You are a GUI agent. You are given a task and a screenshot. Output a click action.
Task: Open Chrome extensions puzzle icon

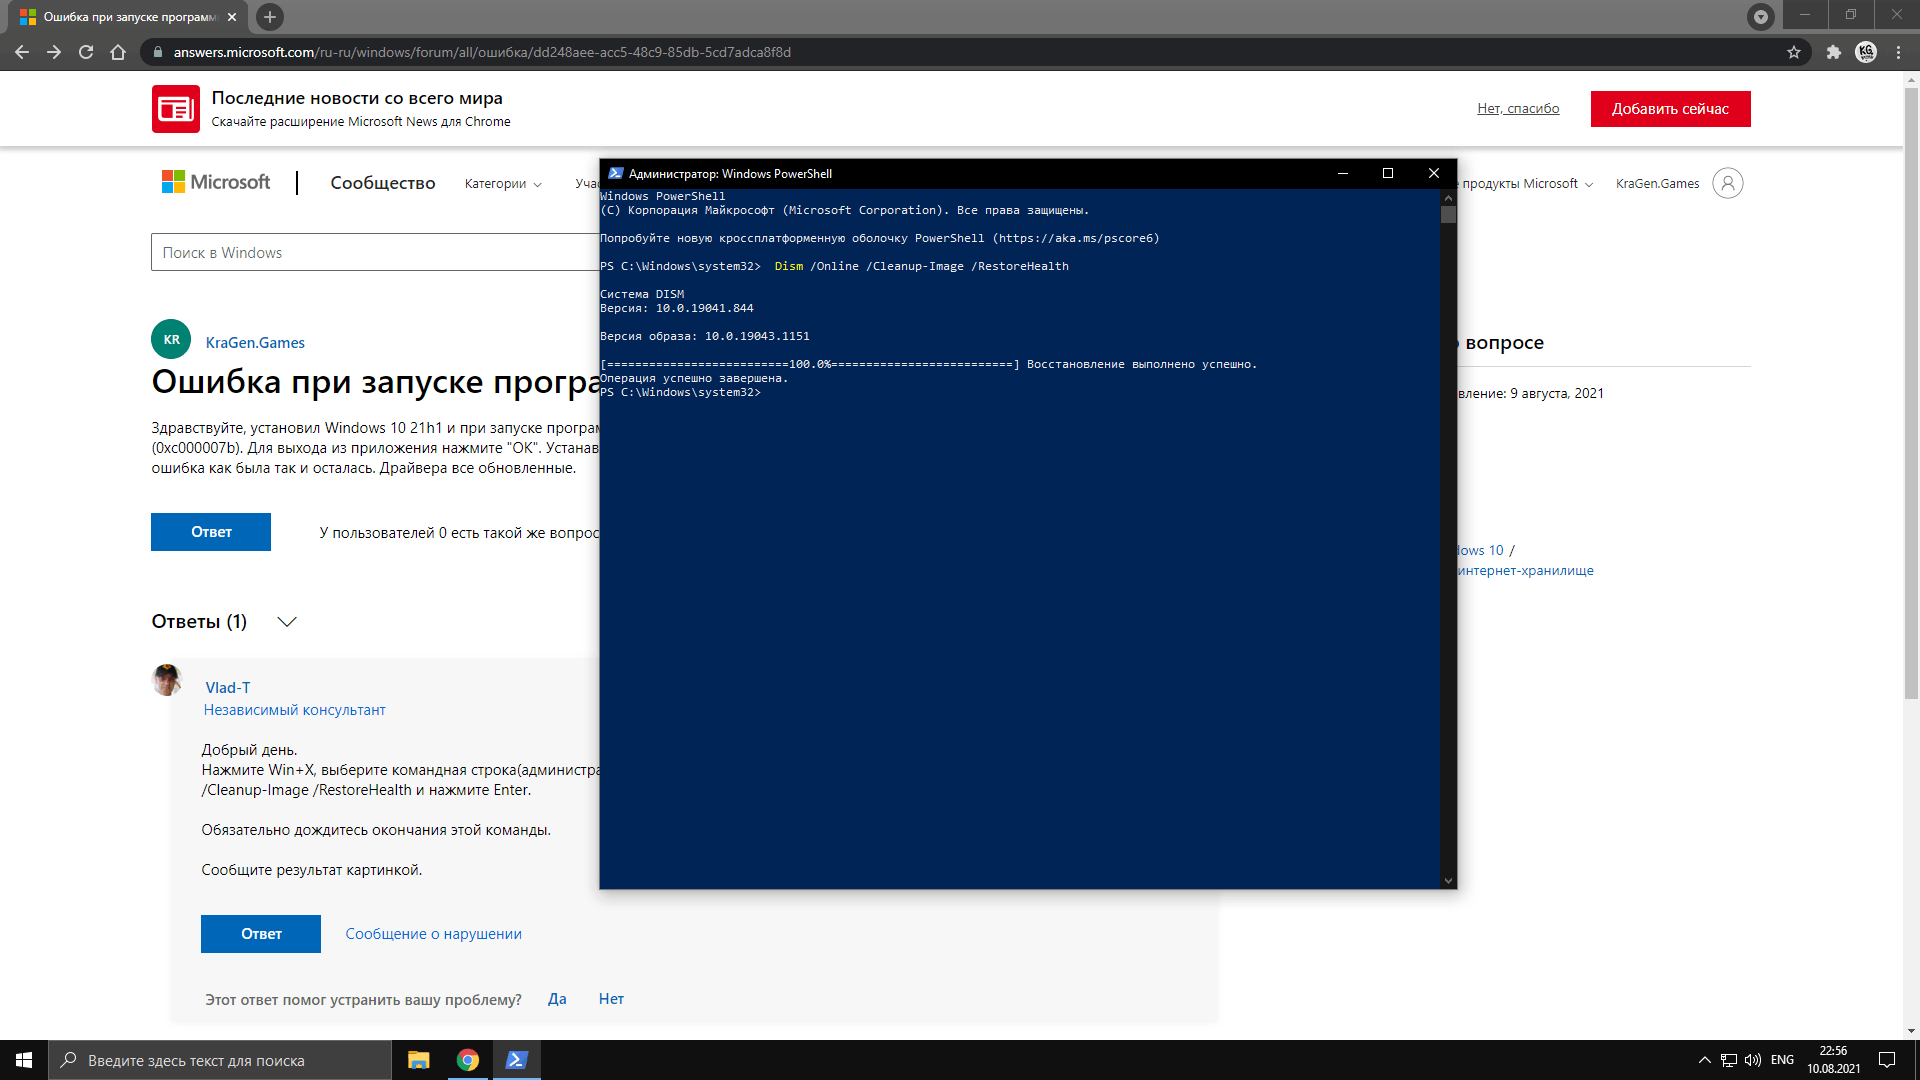coord(1834,52)
